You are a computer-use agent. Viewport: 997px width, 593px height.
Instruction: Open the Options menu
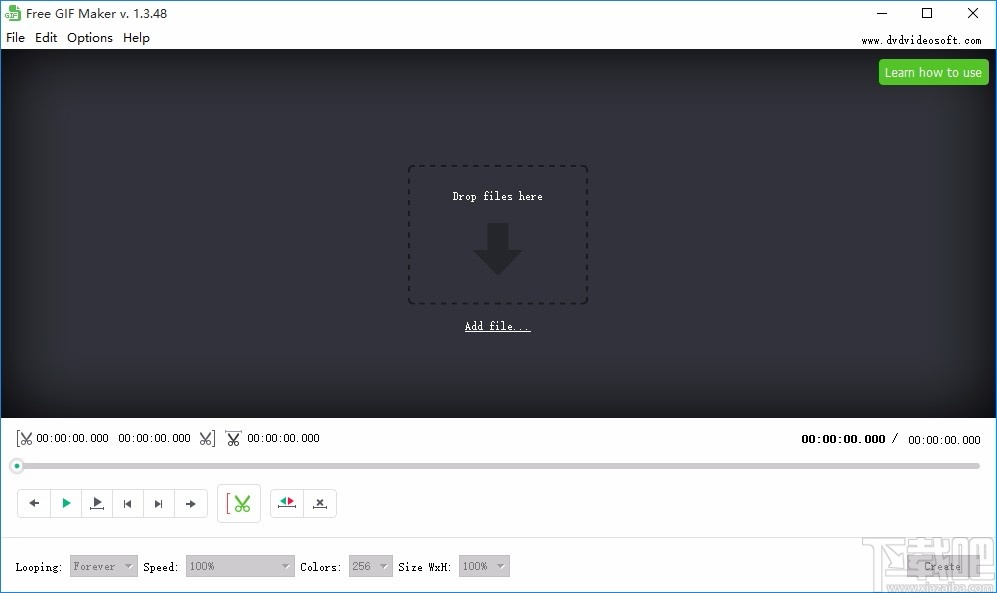[x=89, y=37]
